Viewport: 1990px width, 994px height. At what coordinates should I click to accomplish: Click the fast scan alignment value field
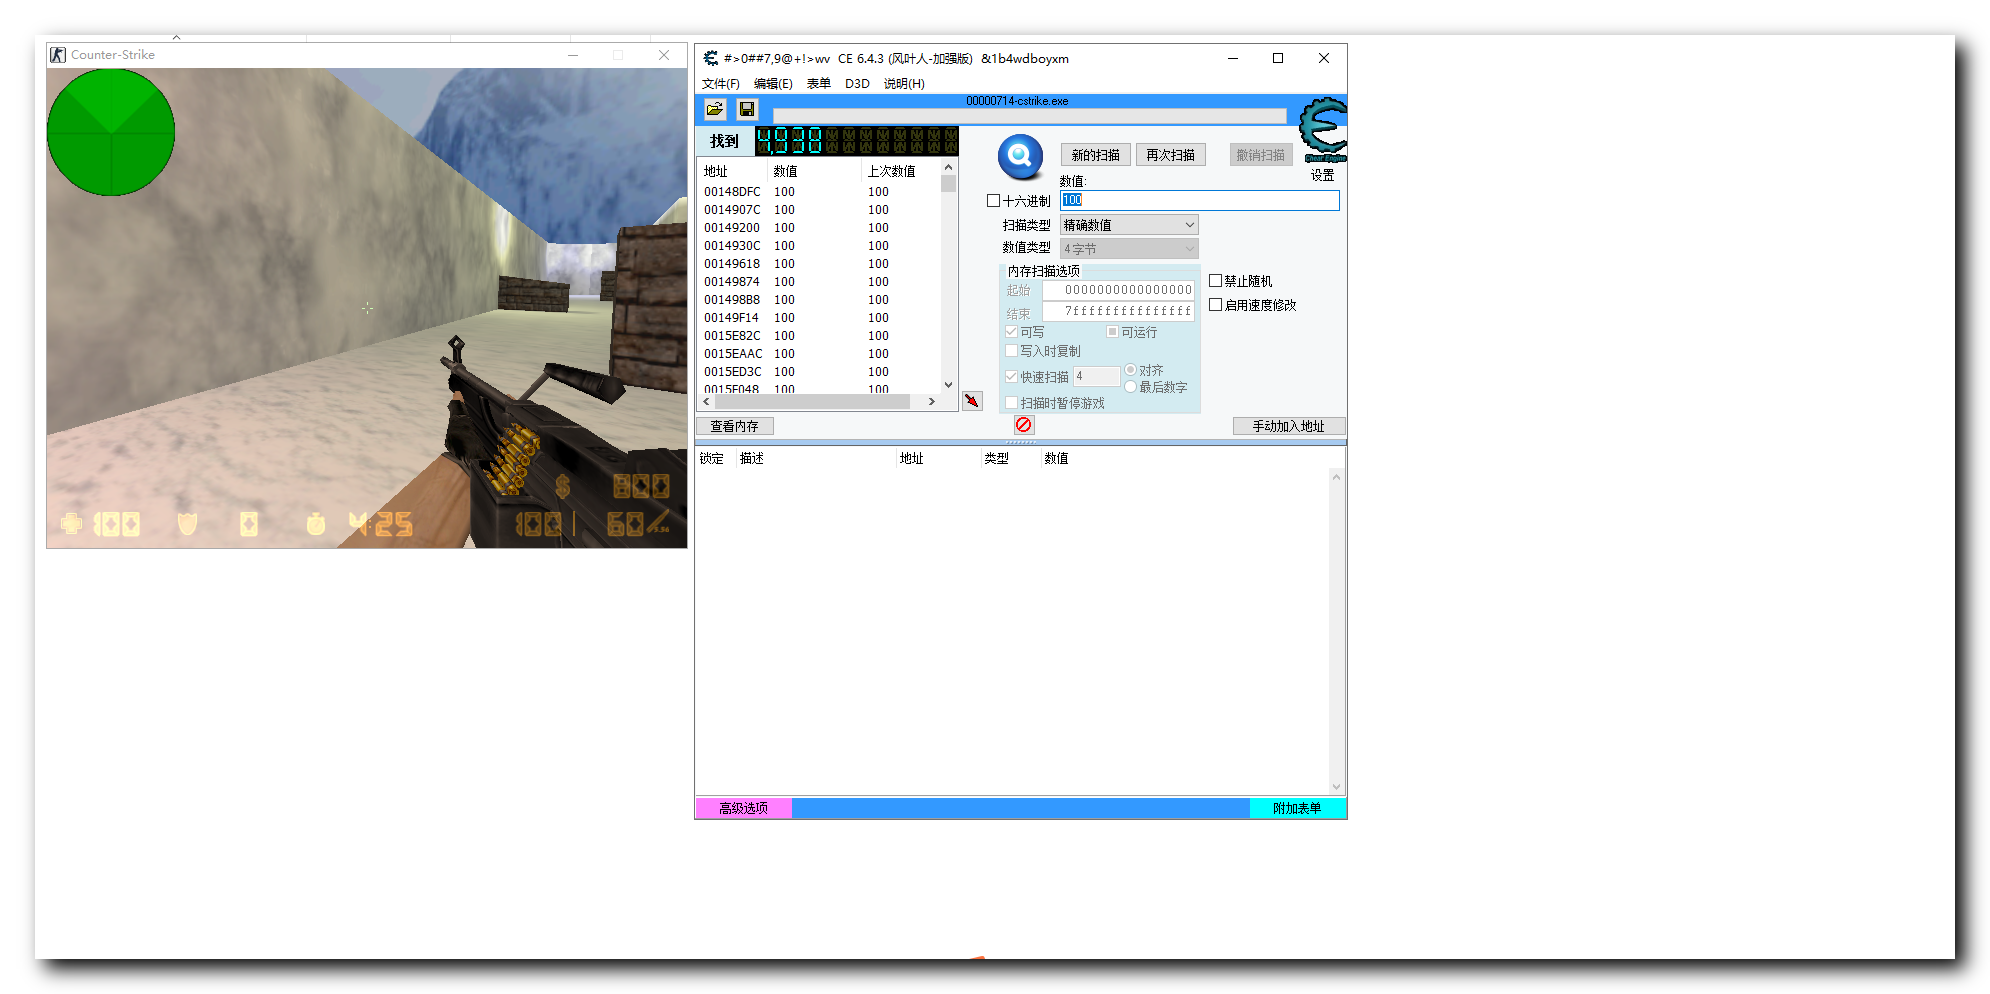coord(1097,376)
